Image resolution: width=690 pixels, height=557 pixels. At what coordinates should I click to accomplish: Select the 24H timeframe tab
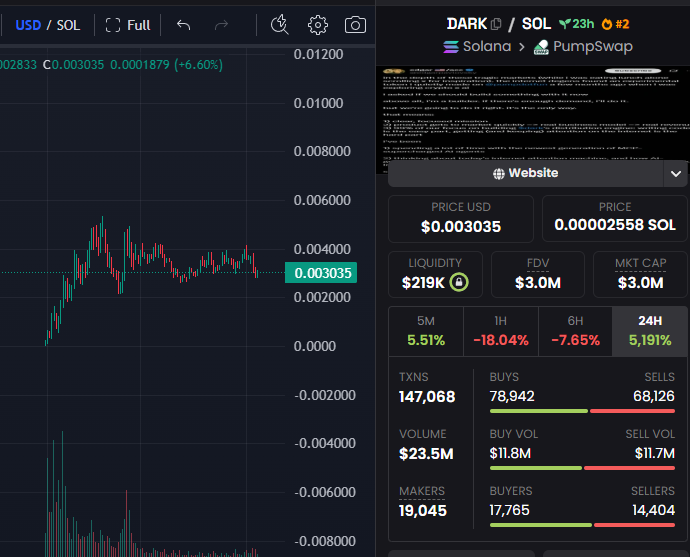[650, 331]
